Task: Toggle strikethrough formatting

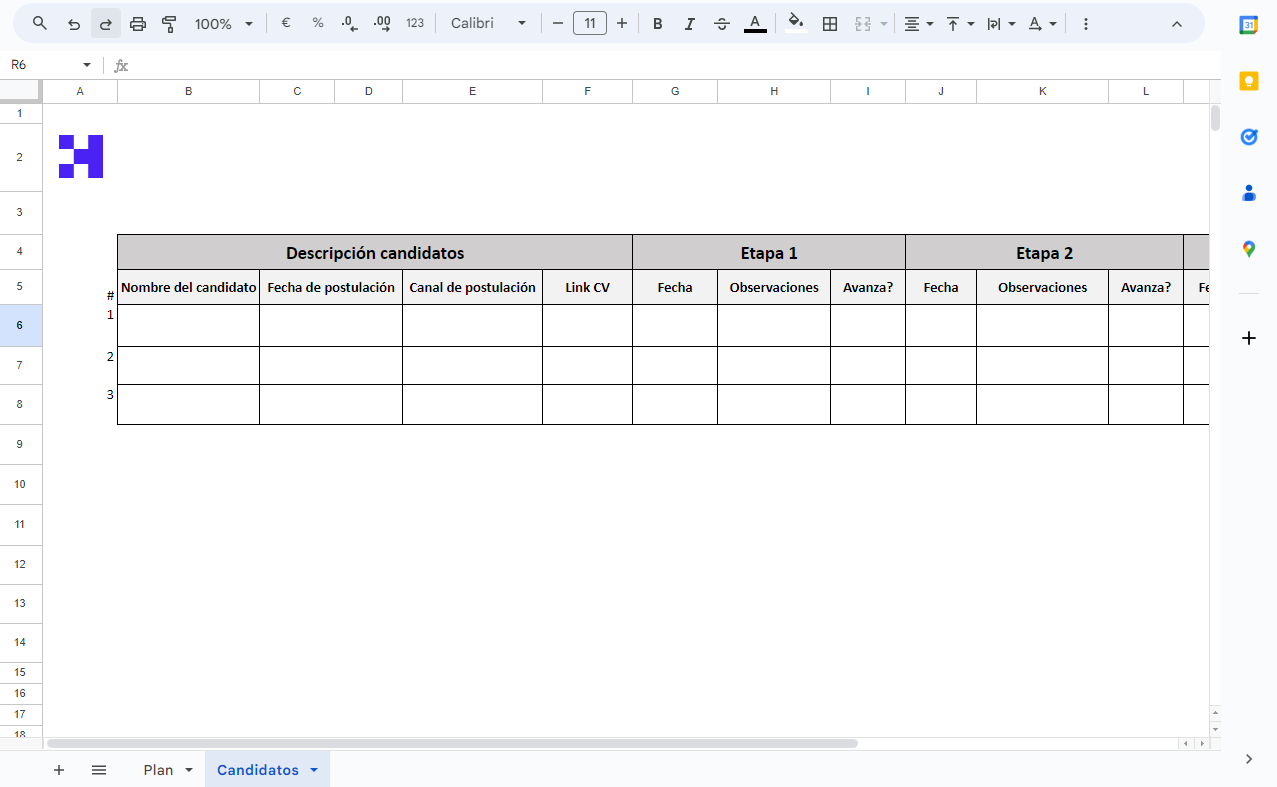Action: pyautogui.click(x=721, y=22)
